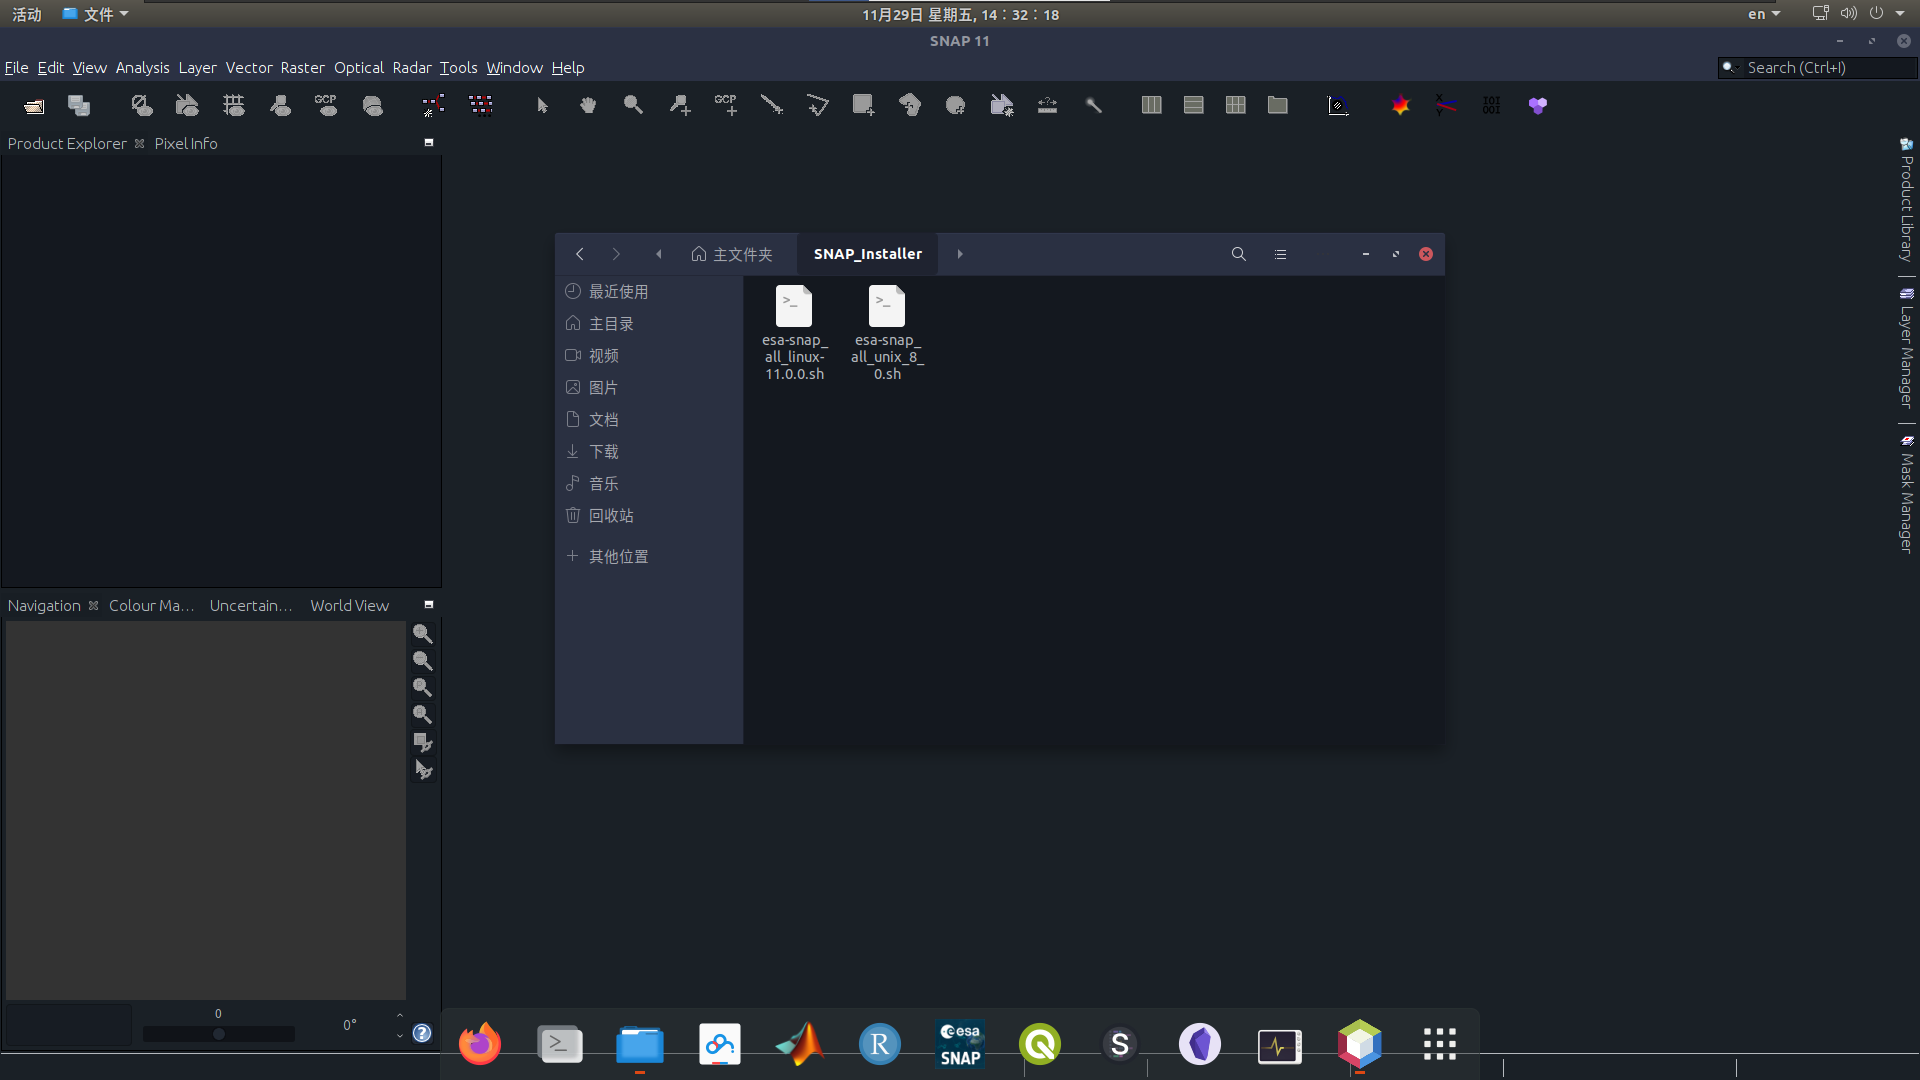
Task: Show all applications grid
Action: point(1440,1045)
